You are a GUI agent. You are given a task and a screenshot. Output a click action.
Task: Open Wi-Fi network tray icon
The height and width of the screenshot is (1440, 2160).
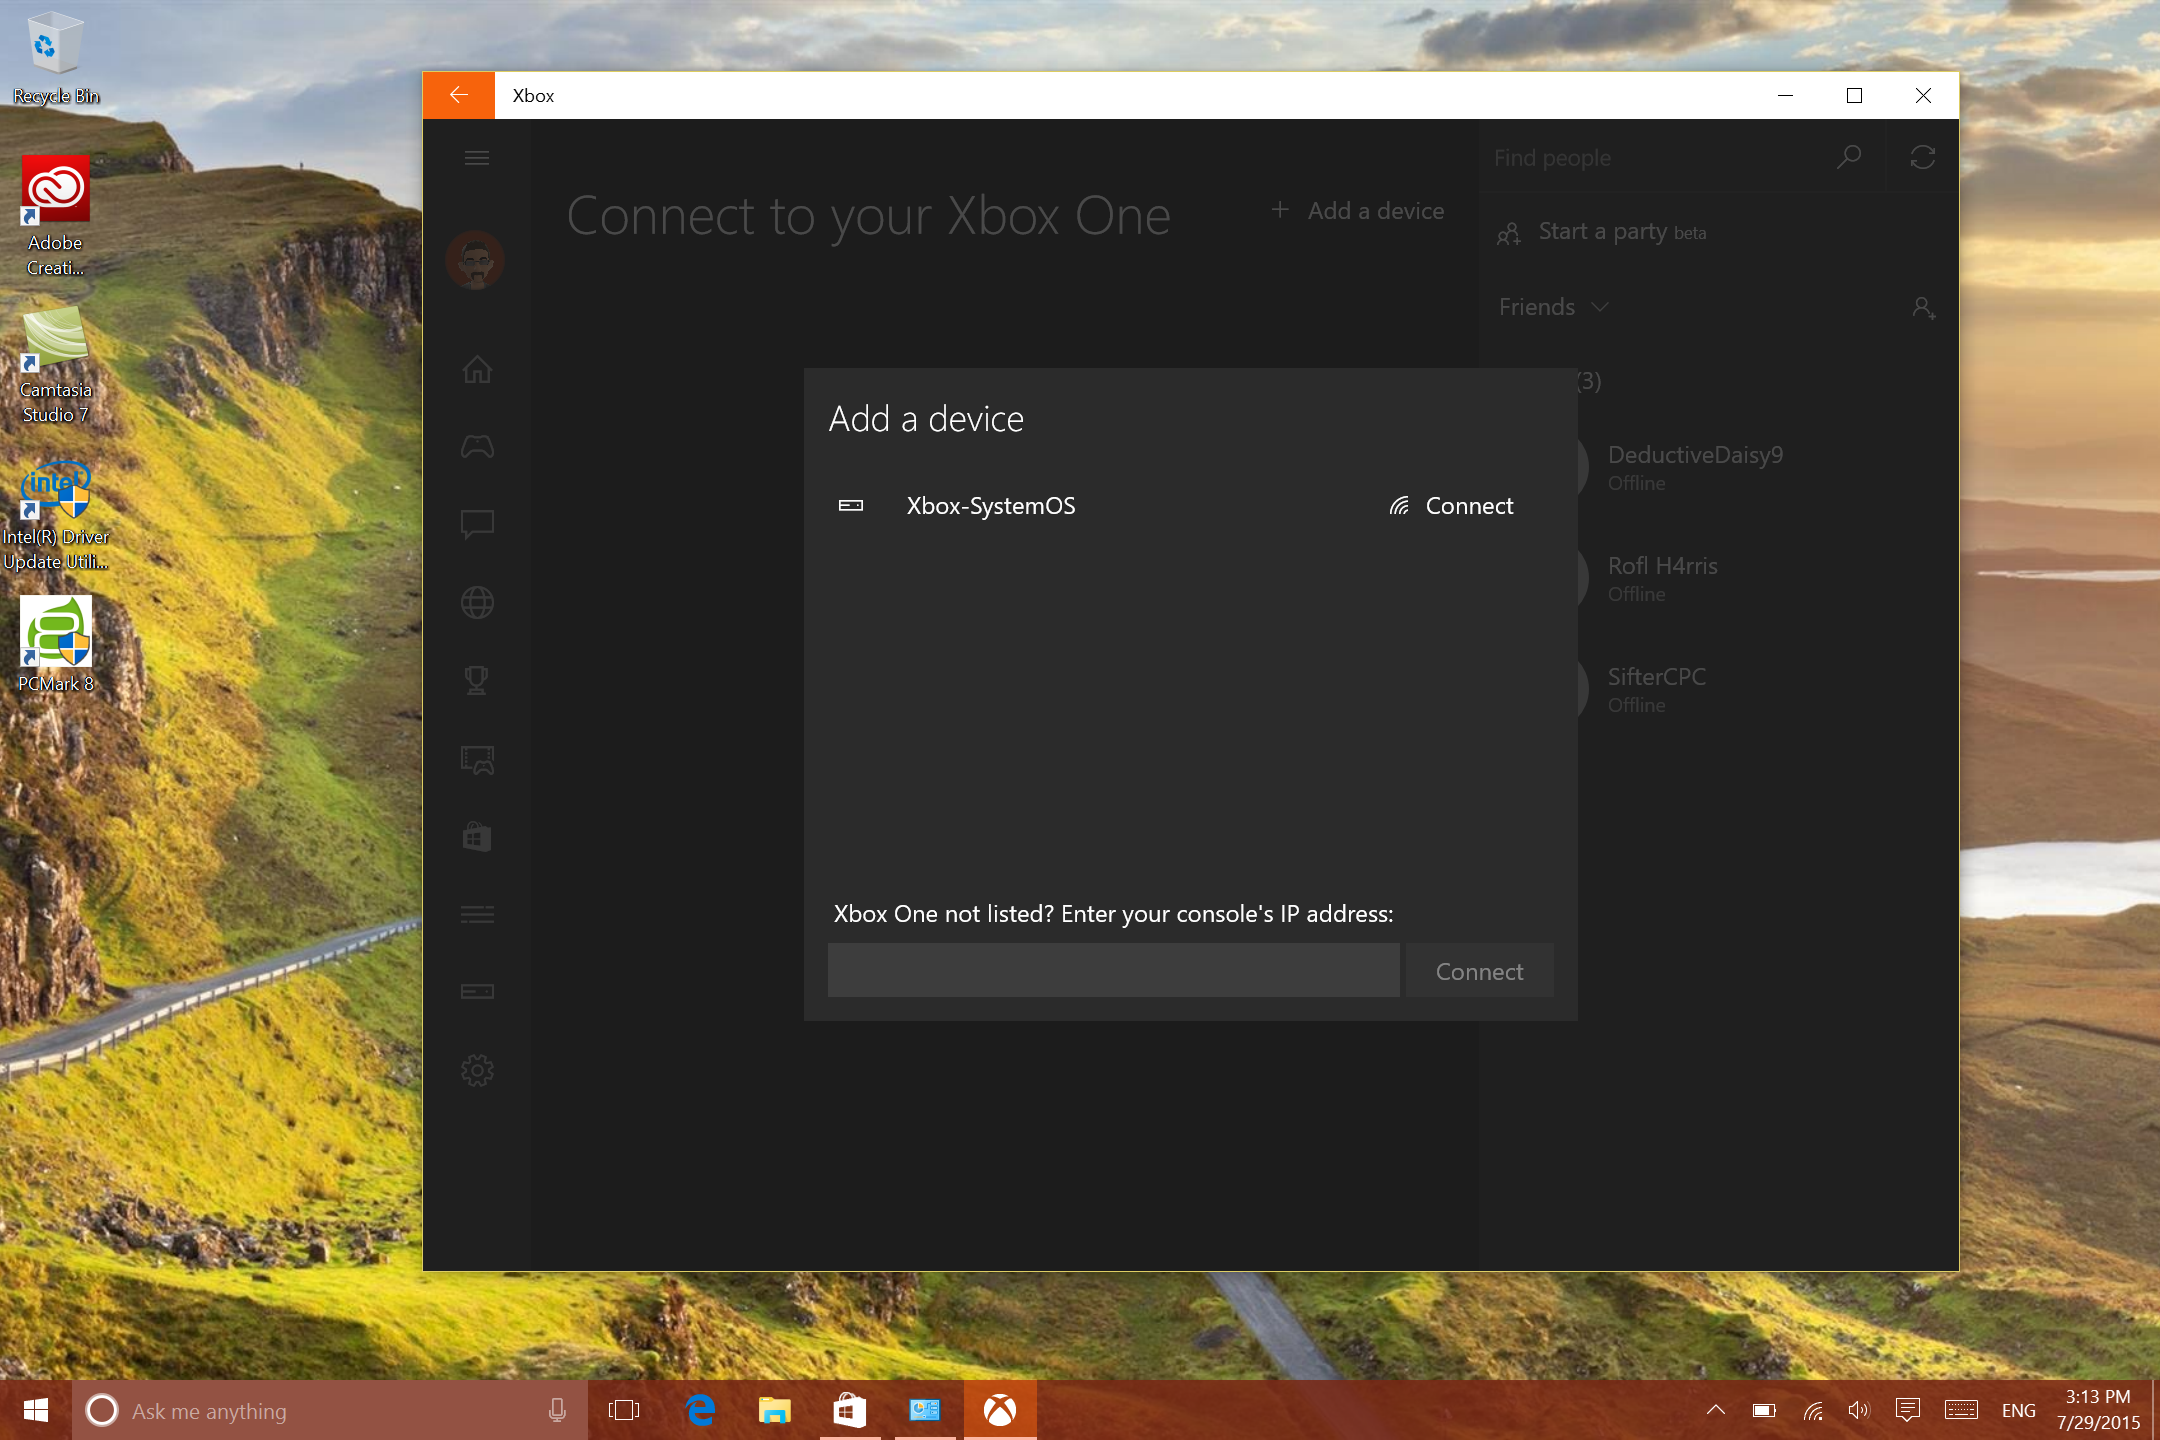click(1812, 1410)
